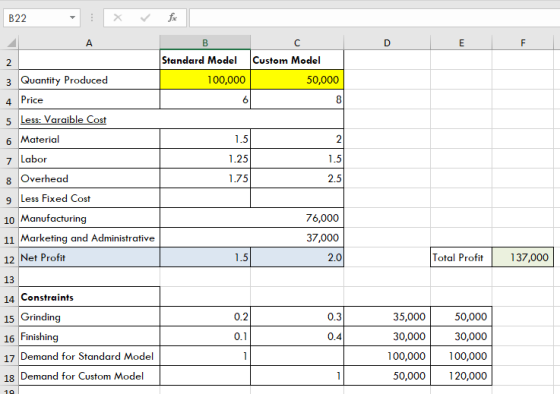
Task: Click the Cancel X icon in formula bar
Action: 118,18
